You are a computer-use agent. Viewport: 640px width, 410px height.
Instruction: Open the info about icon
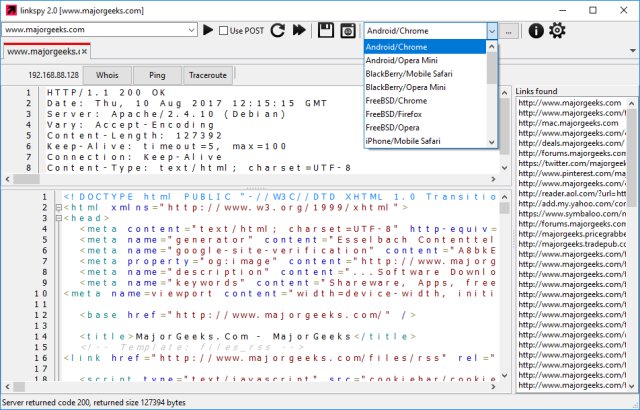(536, 31)
